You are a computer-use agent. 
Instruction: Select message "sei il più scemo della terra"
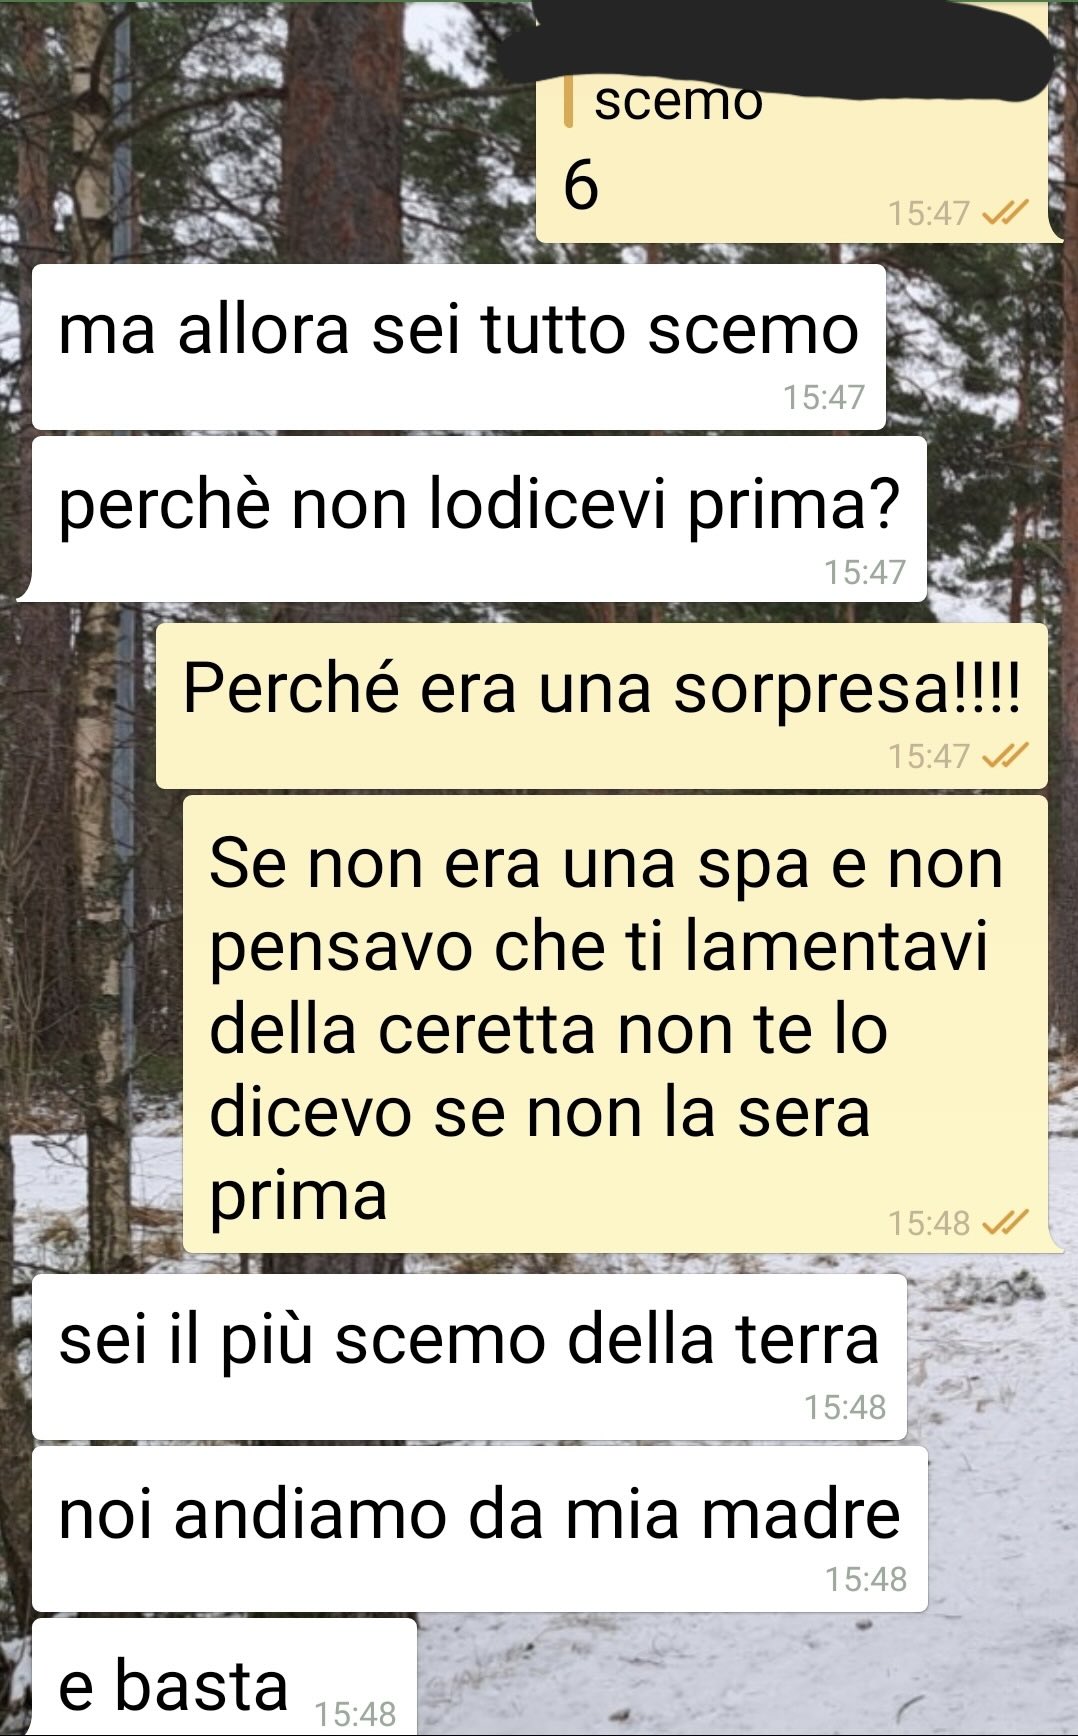[x=469, y=1357]
